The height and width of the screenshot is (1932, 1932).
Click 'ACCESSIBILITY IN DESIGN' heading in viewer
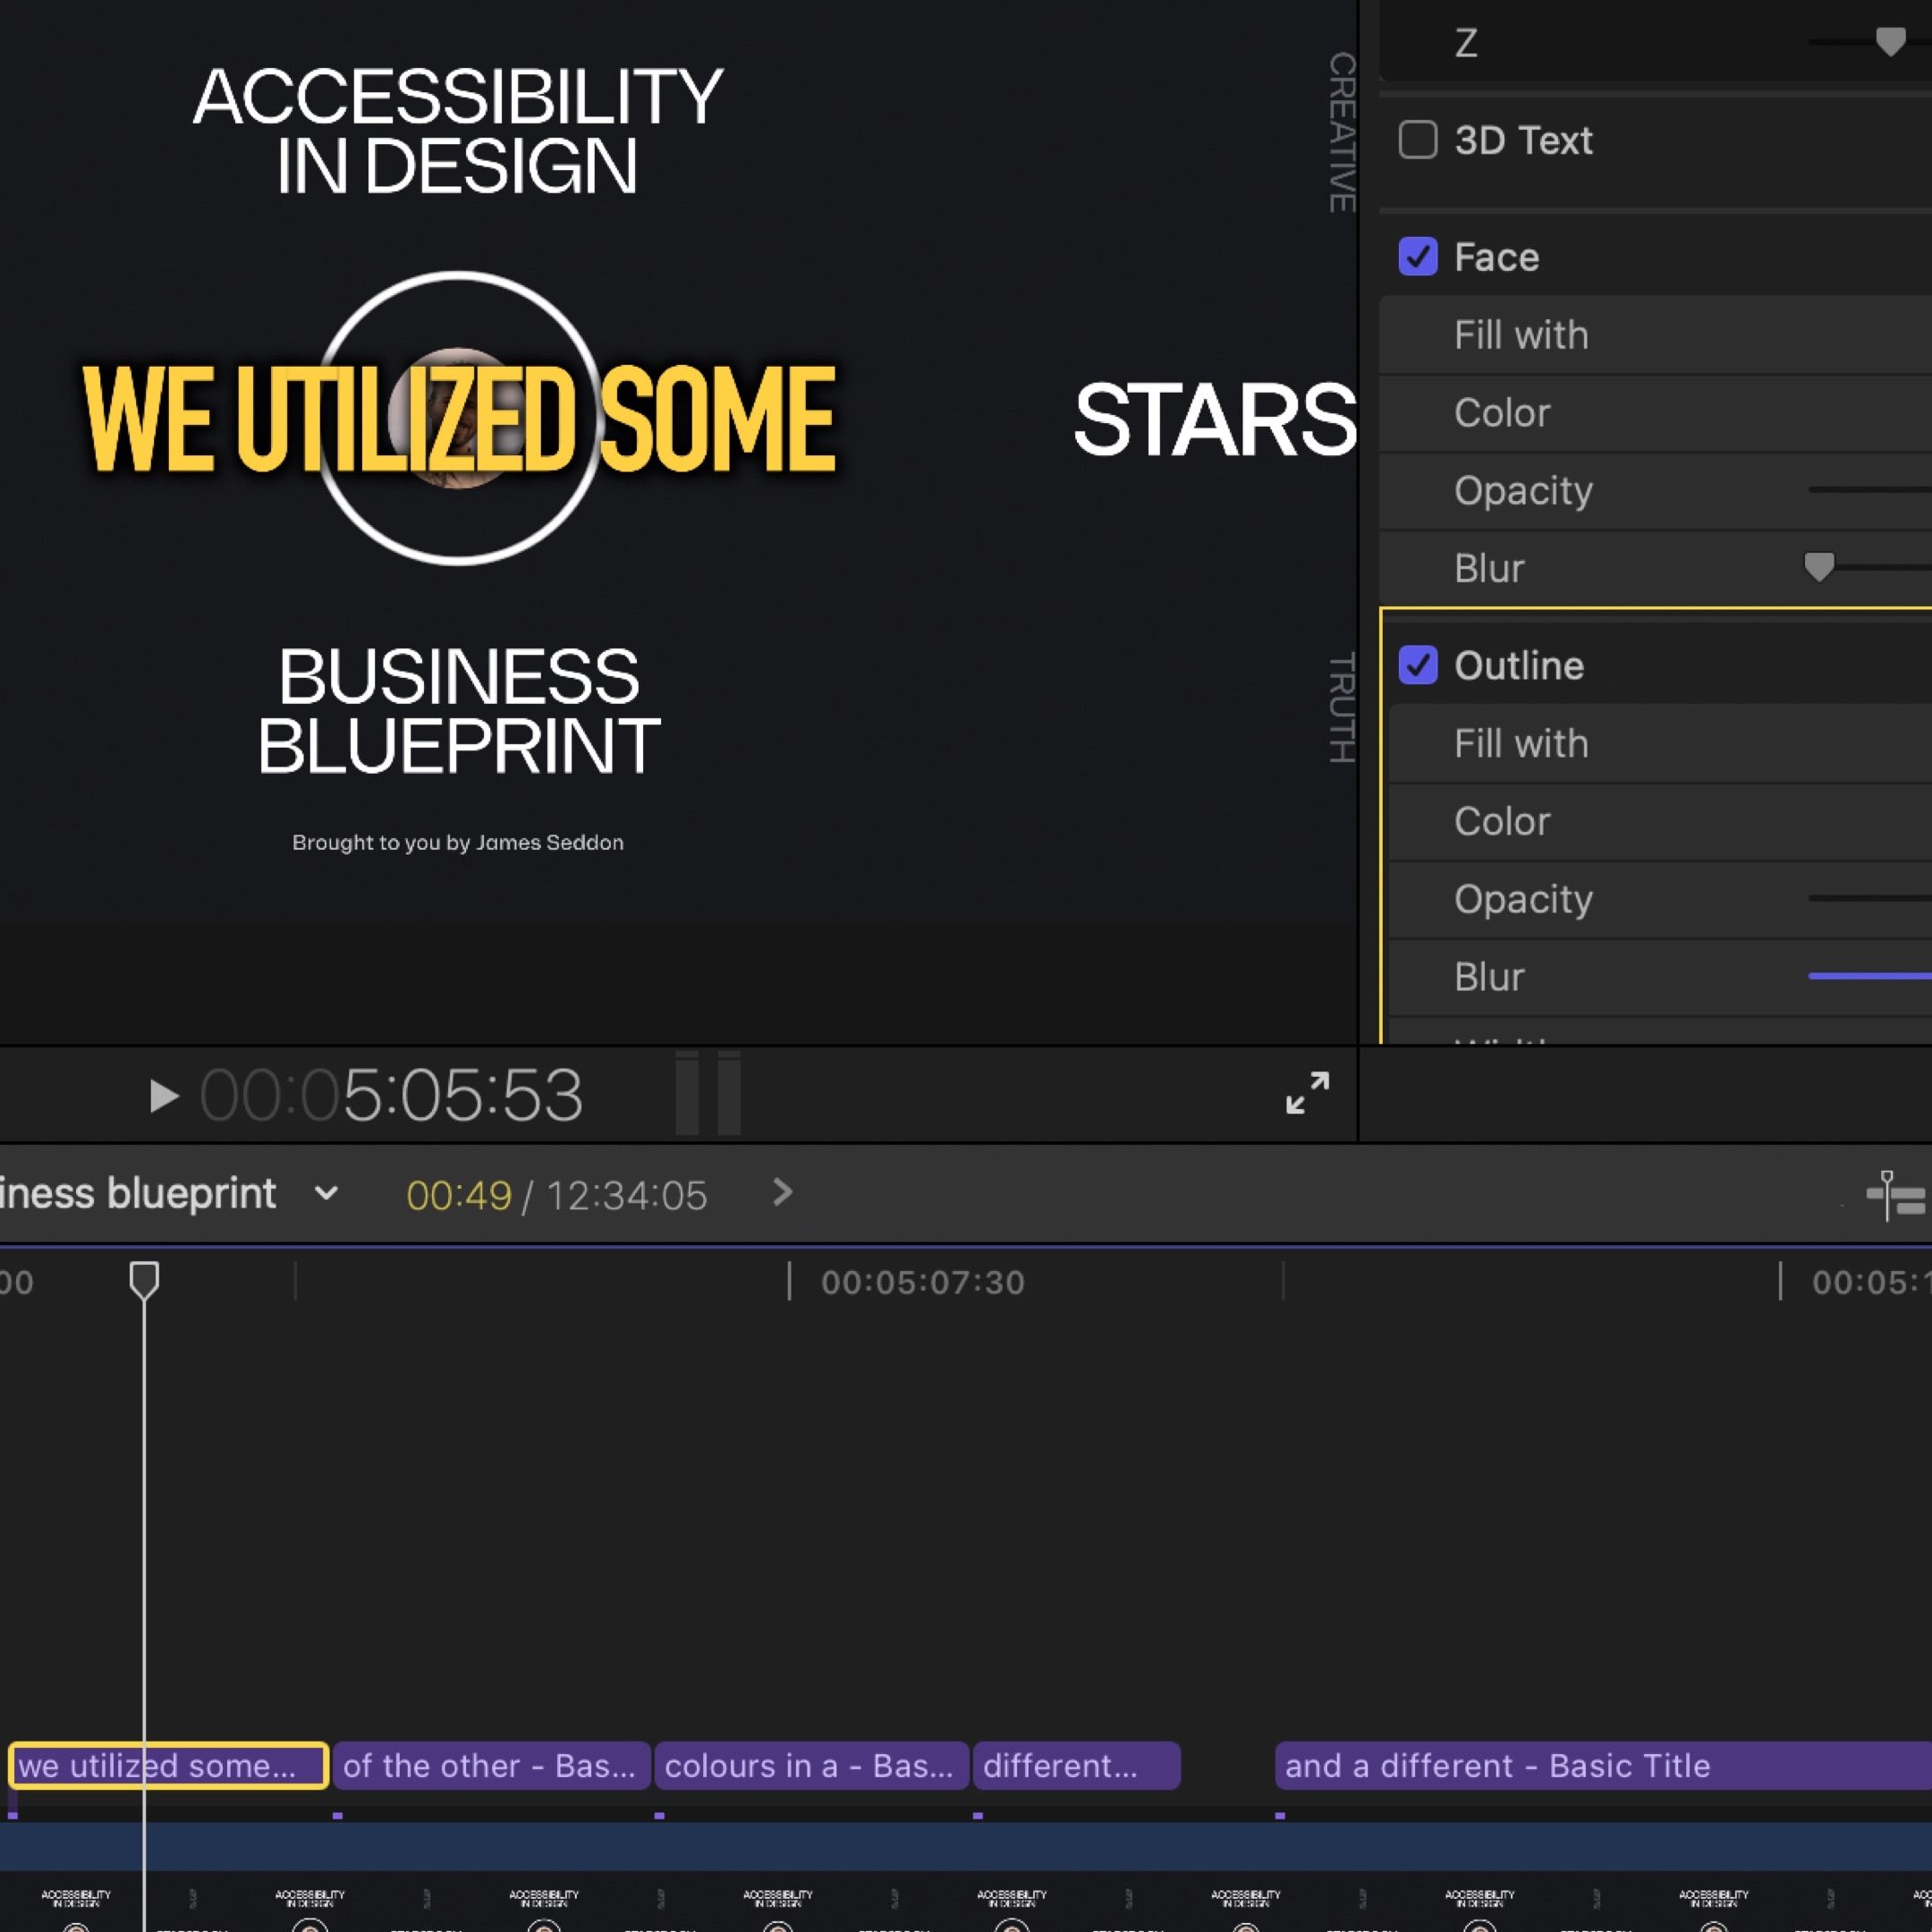pyautogui.click(x=457, y=131)
